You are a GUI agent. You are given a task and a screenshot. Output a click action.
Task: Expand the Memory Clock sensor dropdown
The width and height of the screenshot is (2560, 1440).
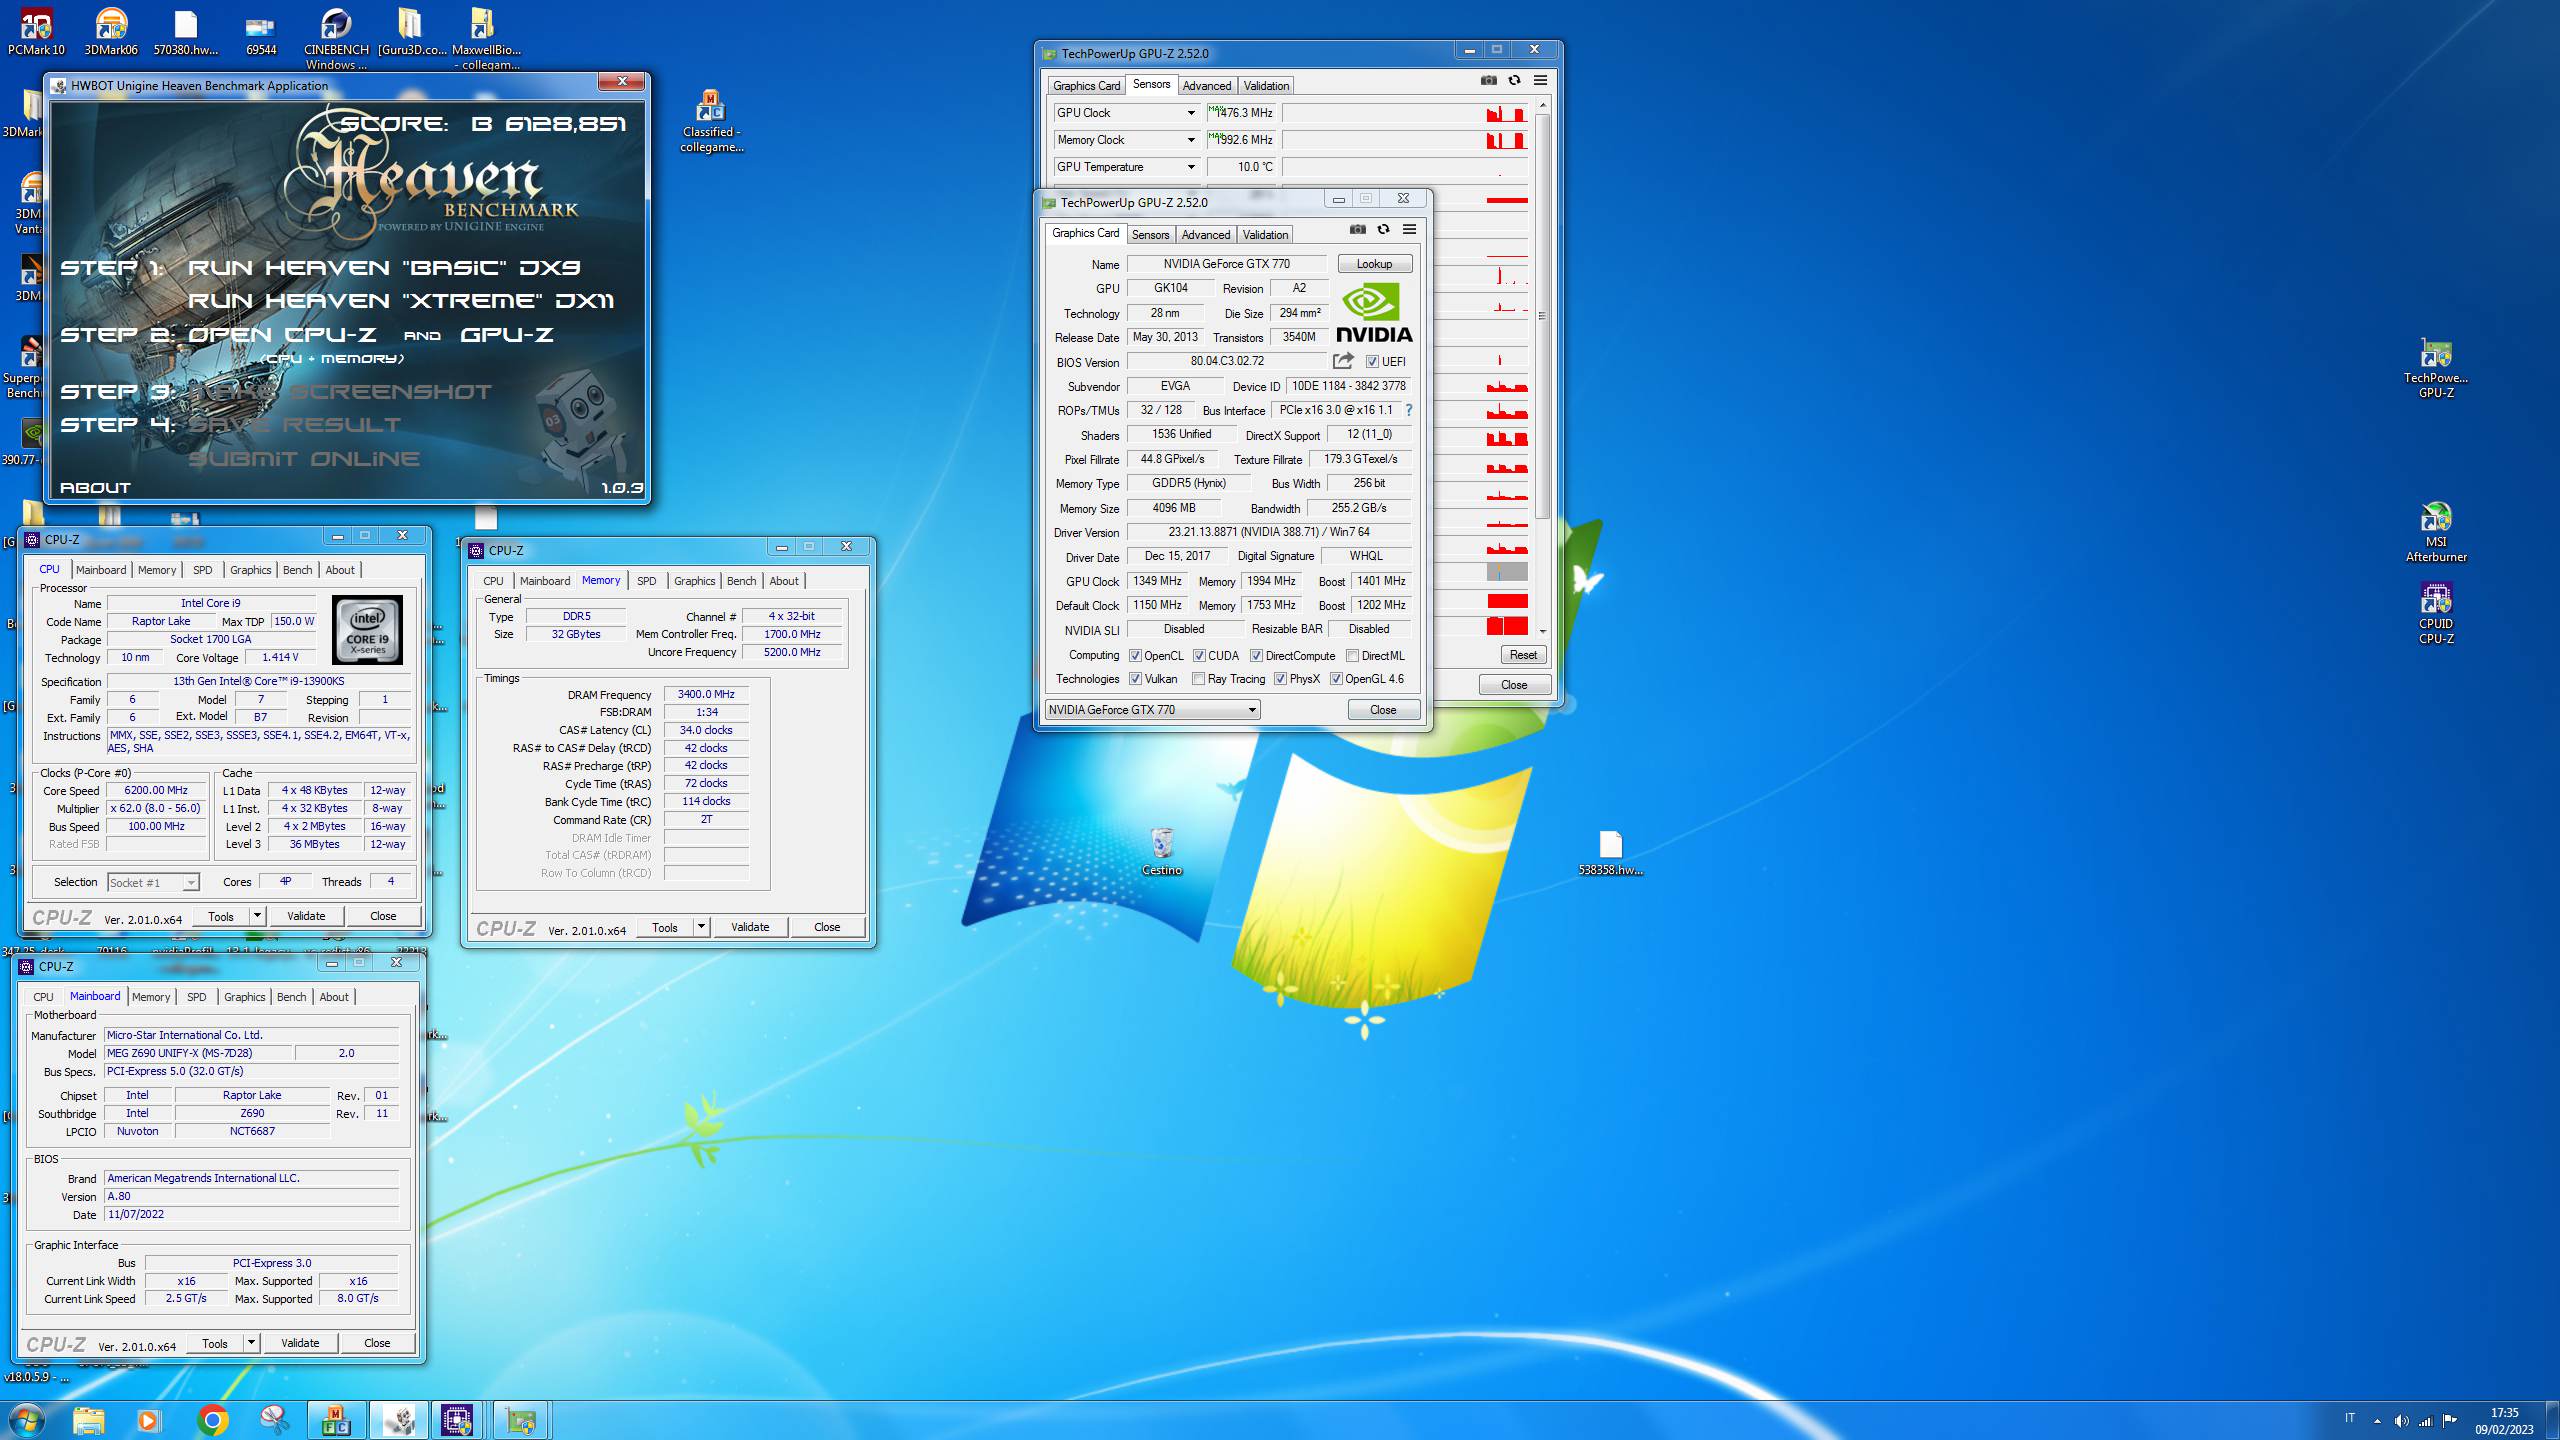click(1190, 140)
